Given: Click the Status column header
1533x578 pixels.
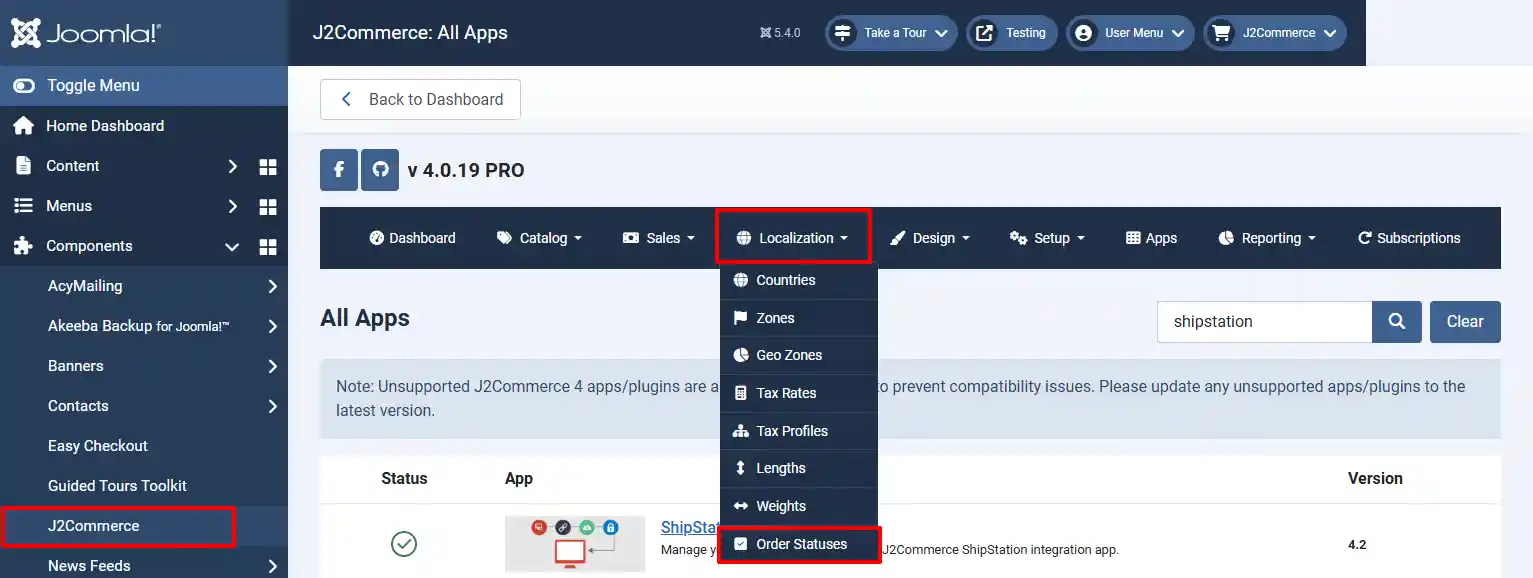Looking at the screenshot, I should (x=404, y=478).
